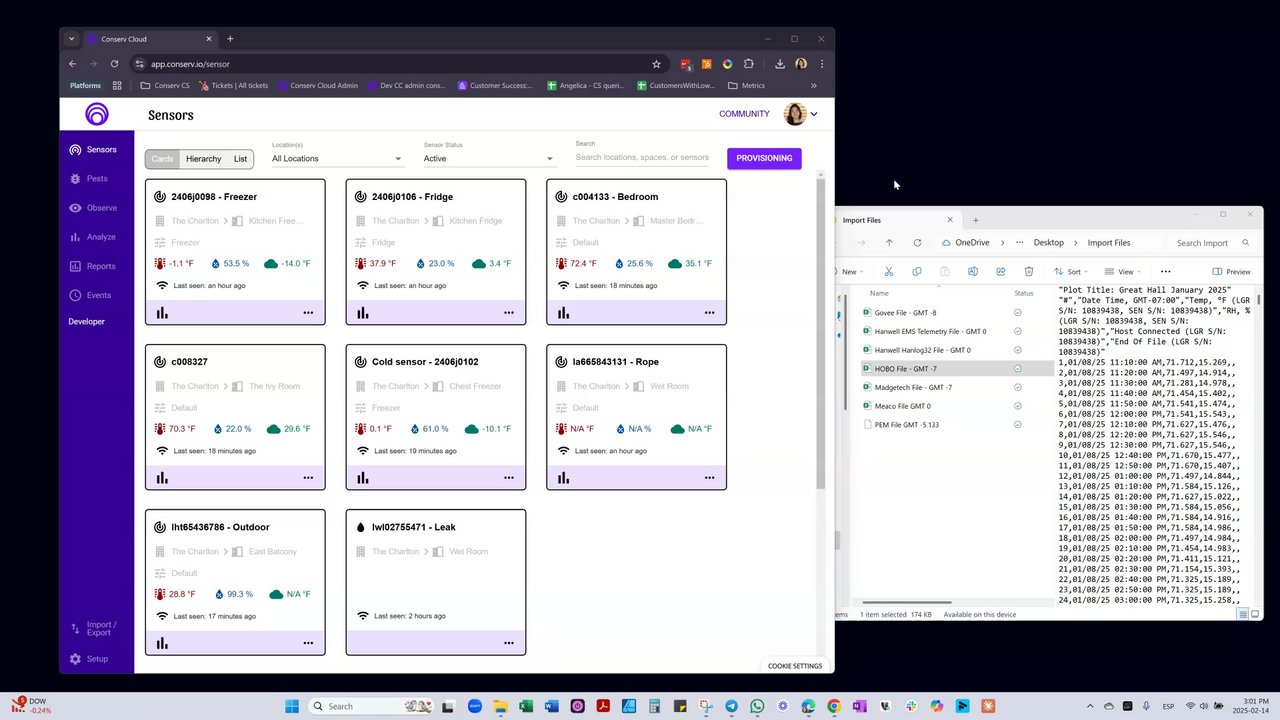
Task: Click Delete in the Import Files toolbar
Action: (1028, 271)
